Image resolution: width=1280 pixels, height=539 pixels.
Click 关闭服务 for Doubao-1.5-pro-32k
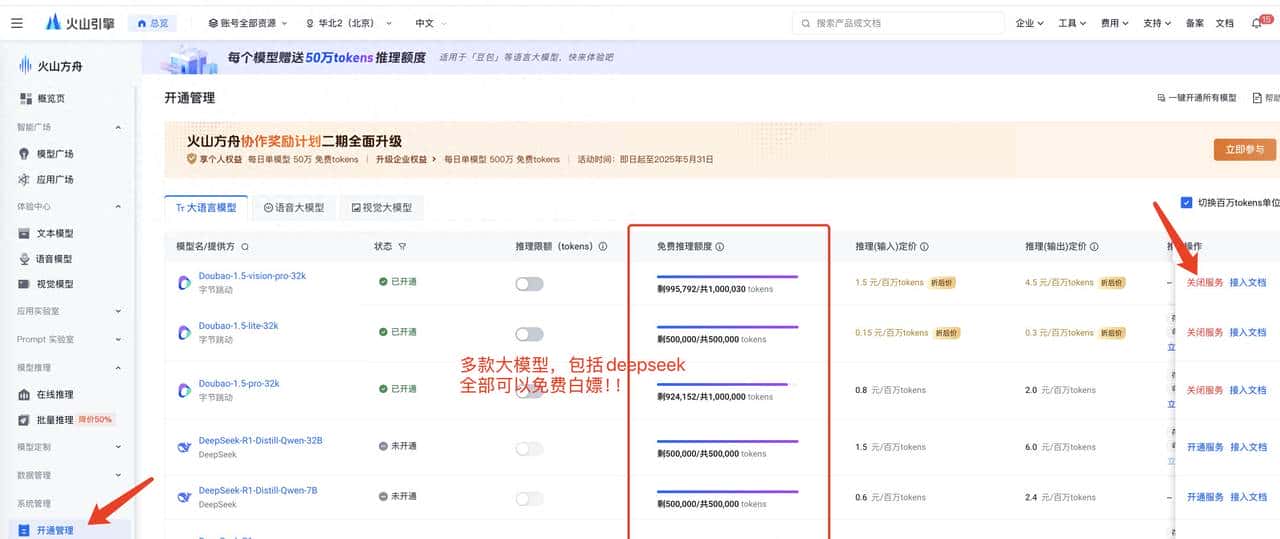1205,390
